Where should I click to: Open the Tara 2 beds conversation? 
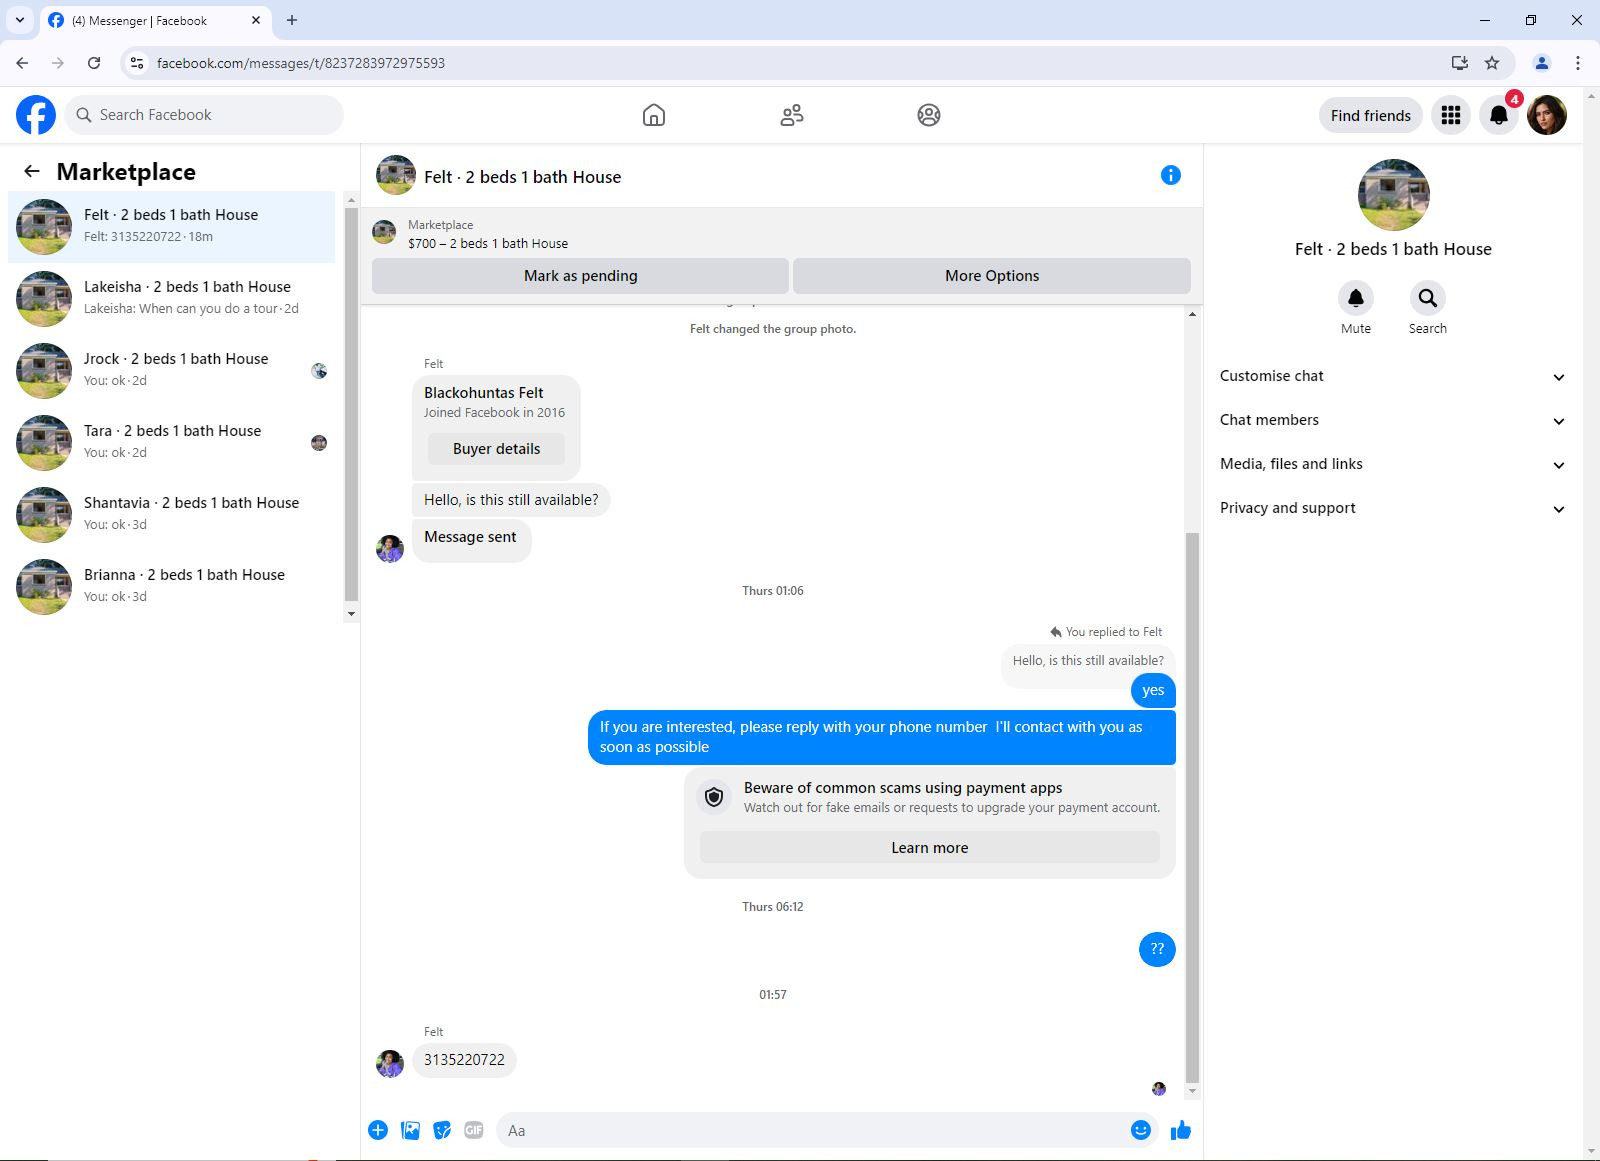click(172, 443)
